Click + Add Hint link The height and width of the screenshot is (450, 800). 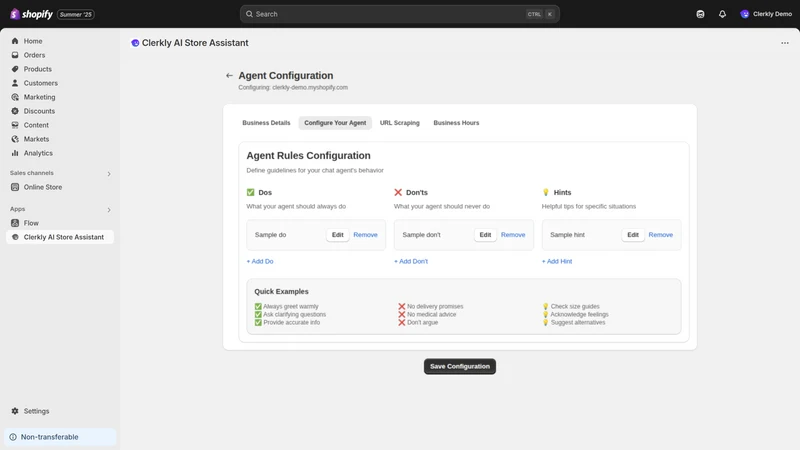[557, 261]
